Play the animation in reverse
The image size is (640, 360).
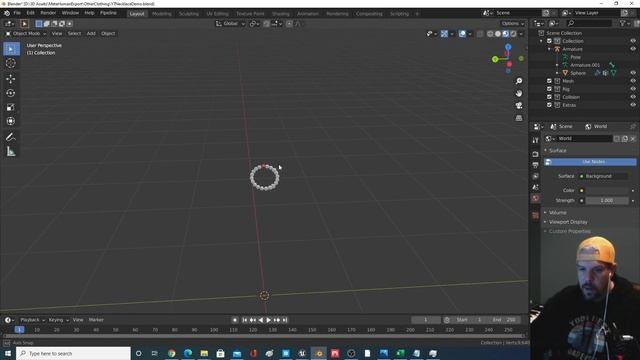coord(261,320)
